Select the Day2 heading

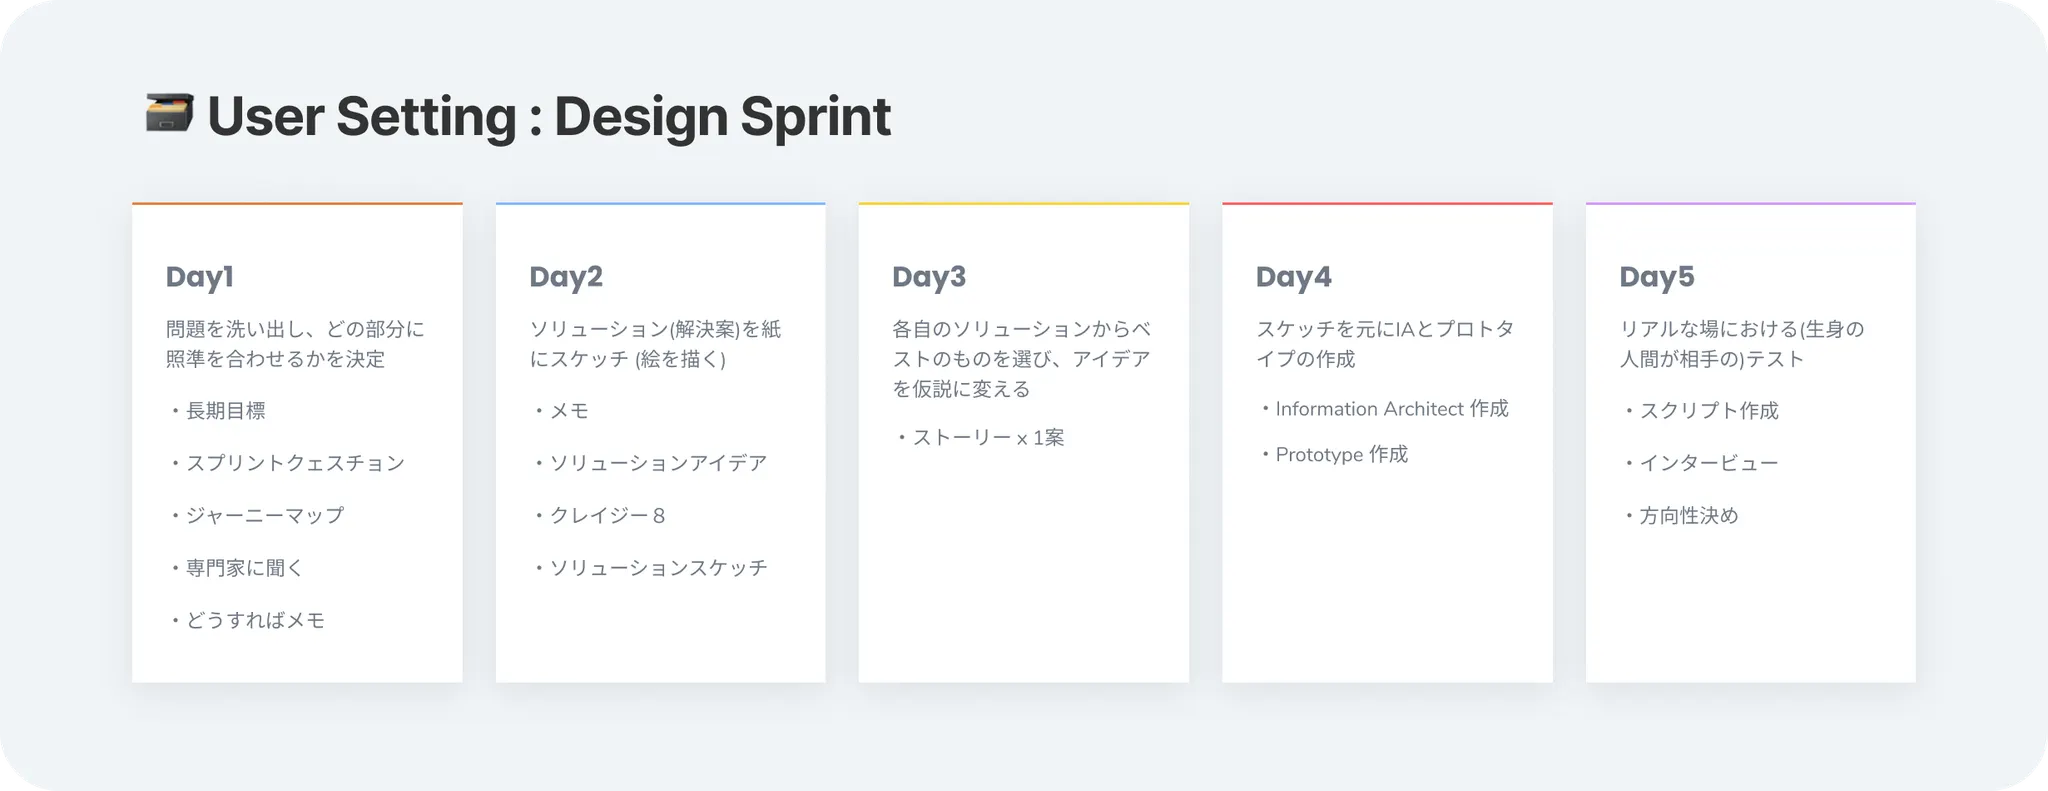pyautogui.click(x=566, y=277)
